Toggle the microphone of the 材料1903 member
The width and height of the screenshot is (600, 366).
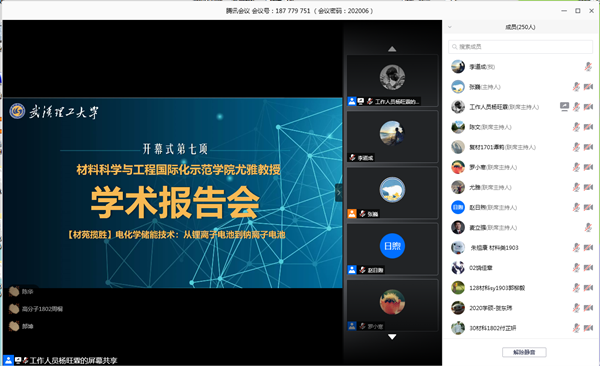click(576, 248)
